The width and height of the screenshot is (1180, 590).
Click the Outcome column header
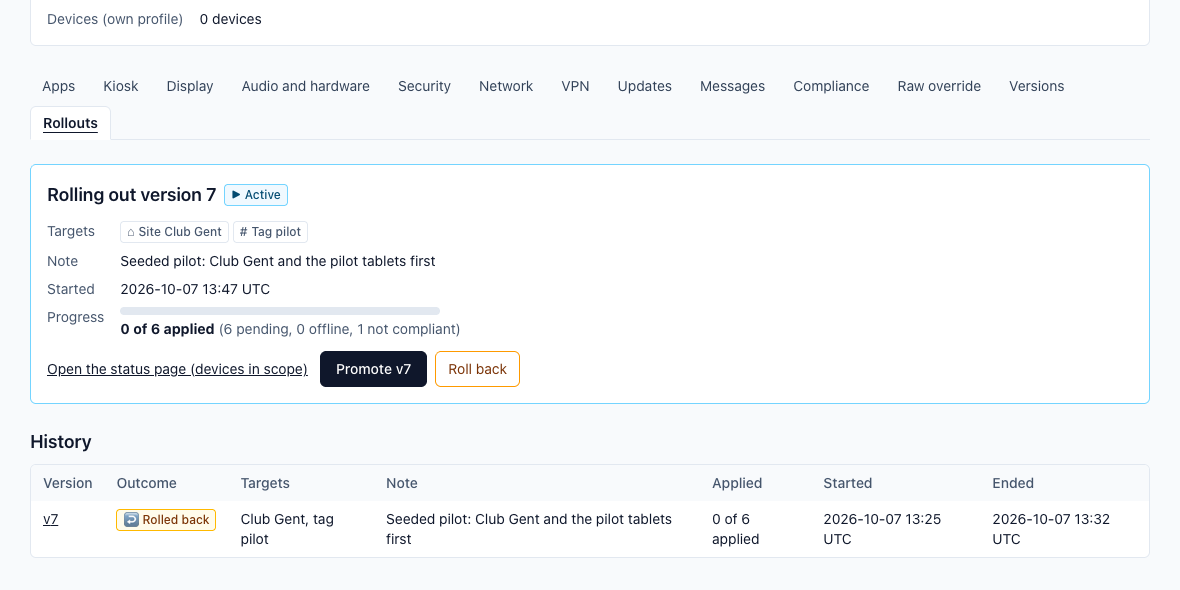tap(147, 483)
